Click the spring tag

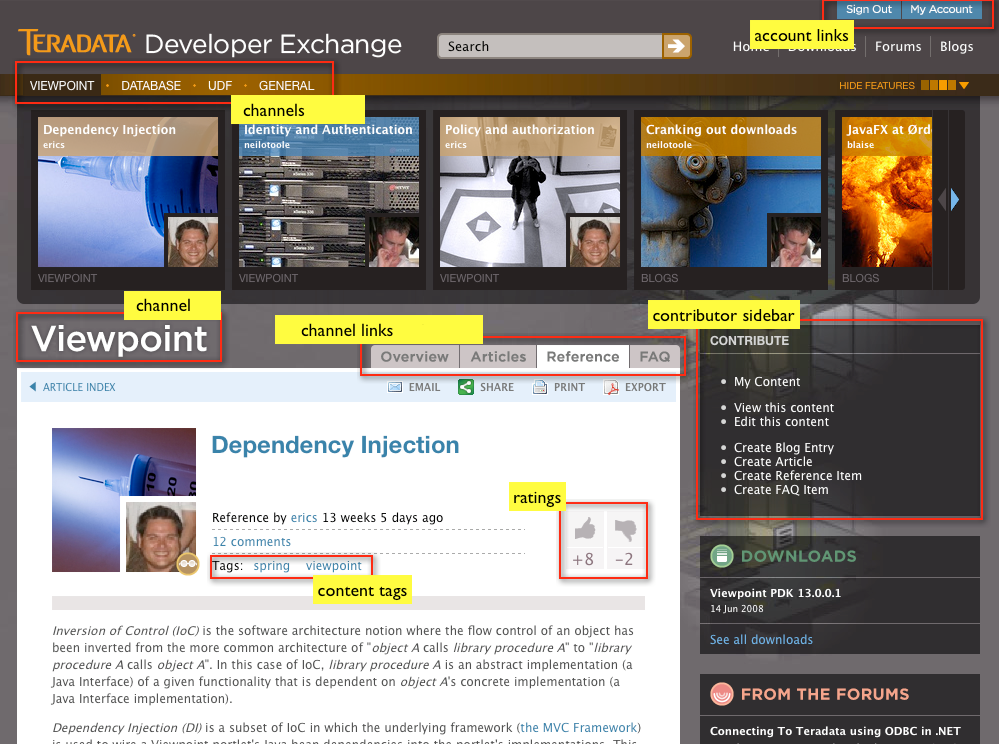271,566
